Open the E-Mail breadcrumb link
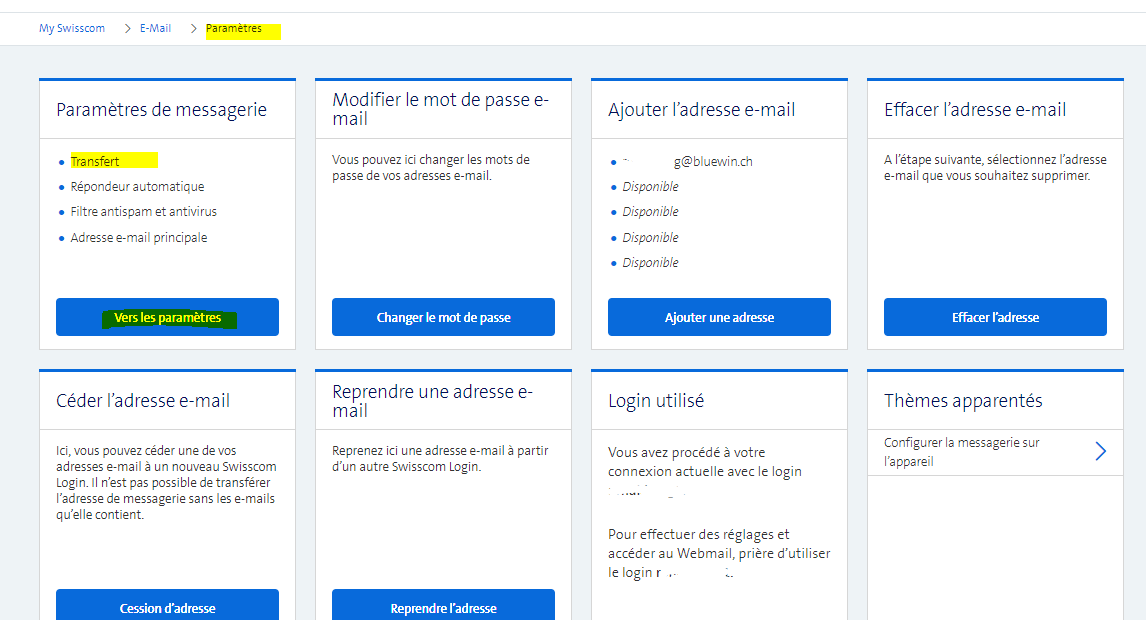 (155, 29)
